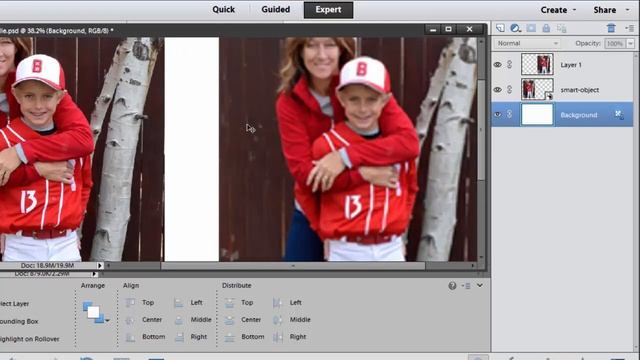Distribute layers by Top edges
Screen dimensions: 640x360
(239, 302)
